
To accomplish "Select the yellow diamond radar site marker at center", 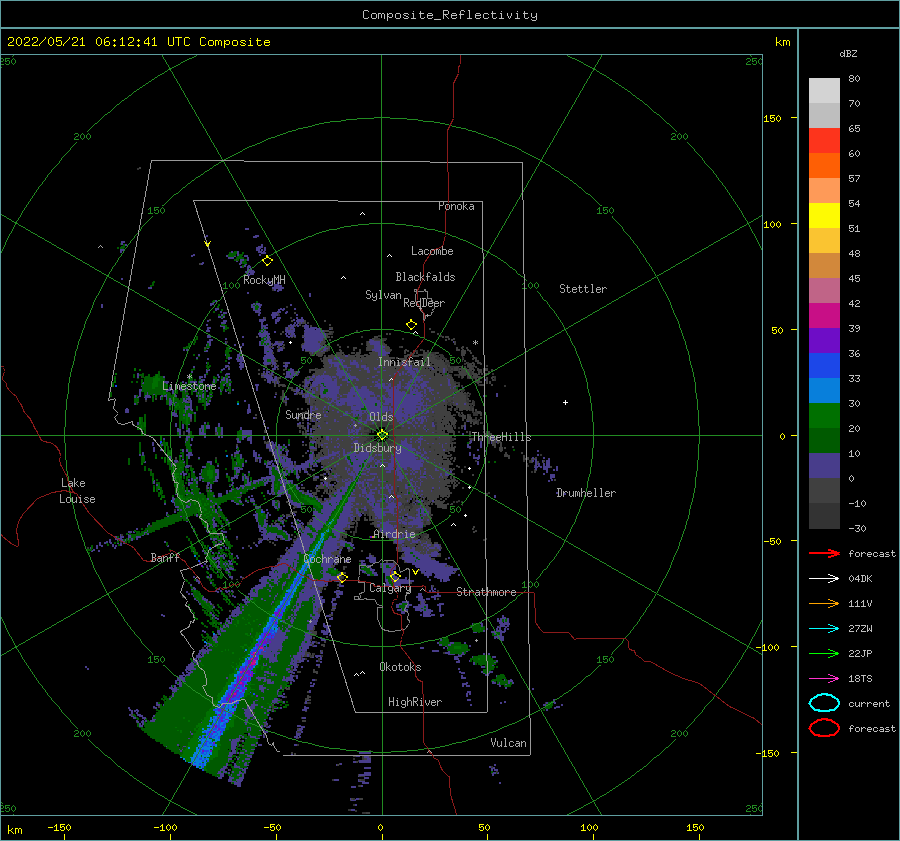I will click(x=382, y=435).
